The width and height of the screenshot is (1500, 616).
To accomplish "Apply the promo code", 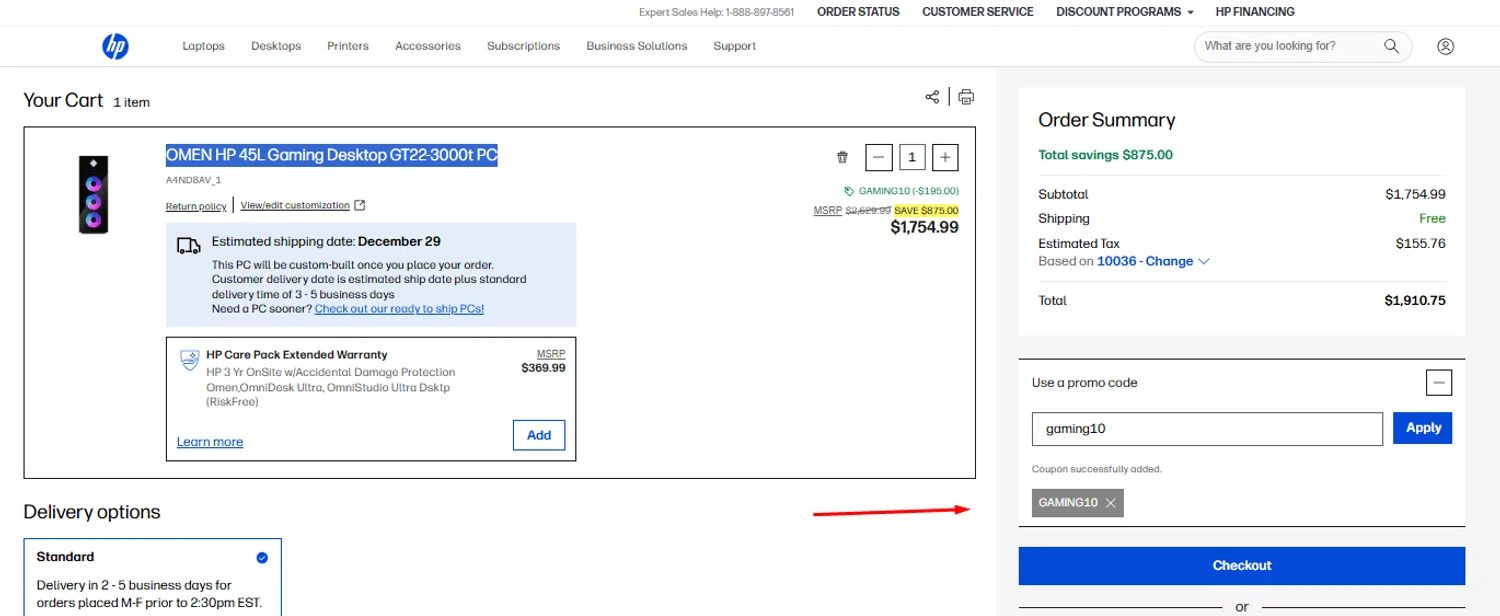I will pyautogui.click(x=1423, y=428).
